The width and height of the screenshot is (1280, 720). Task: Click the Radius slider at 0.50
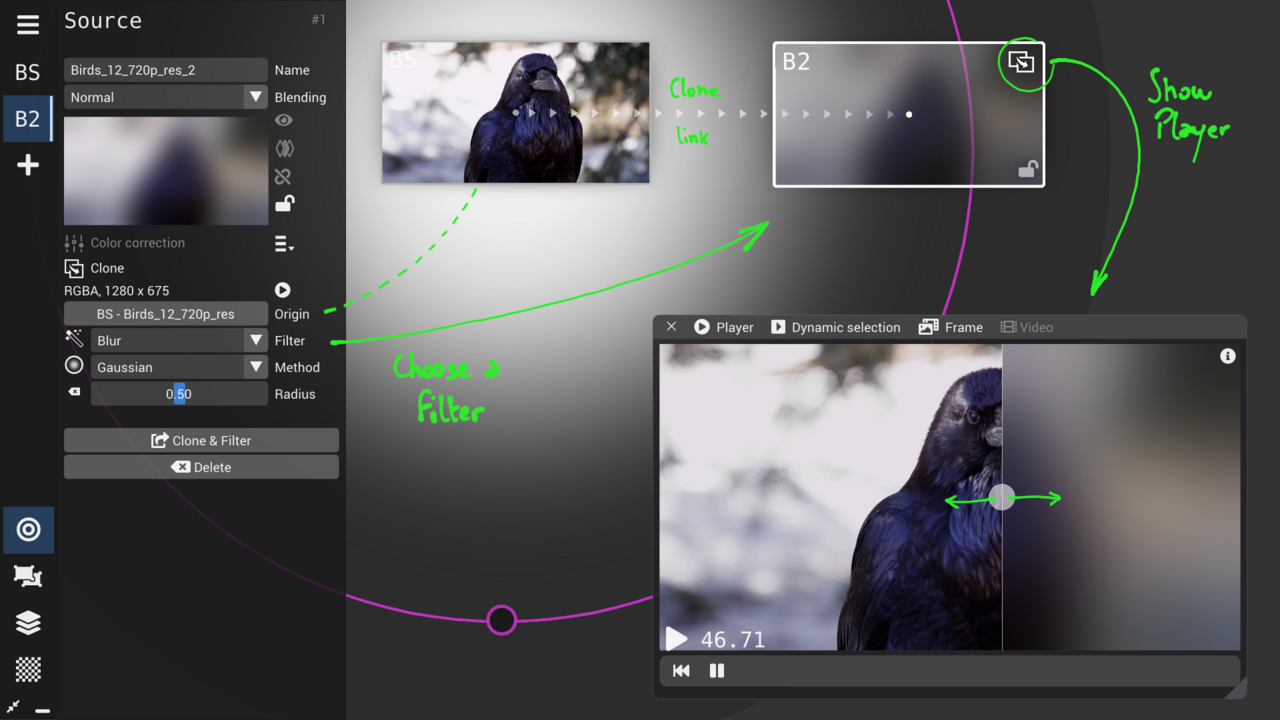[179, 394]
